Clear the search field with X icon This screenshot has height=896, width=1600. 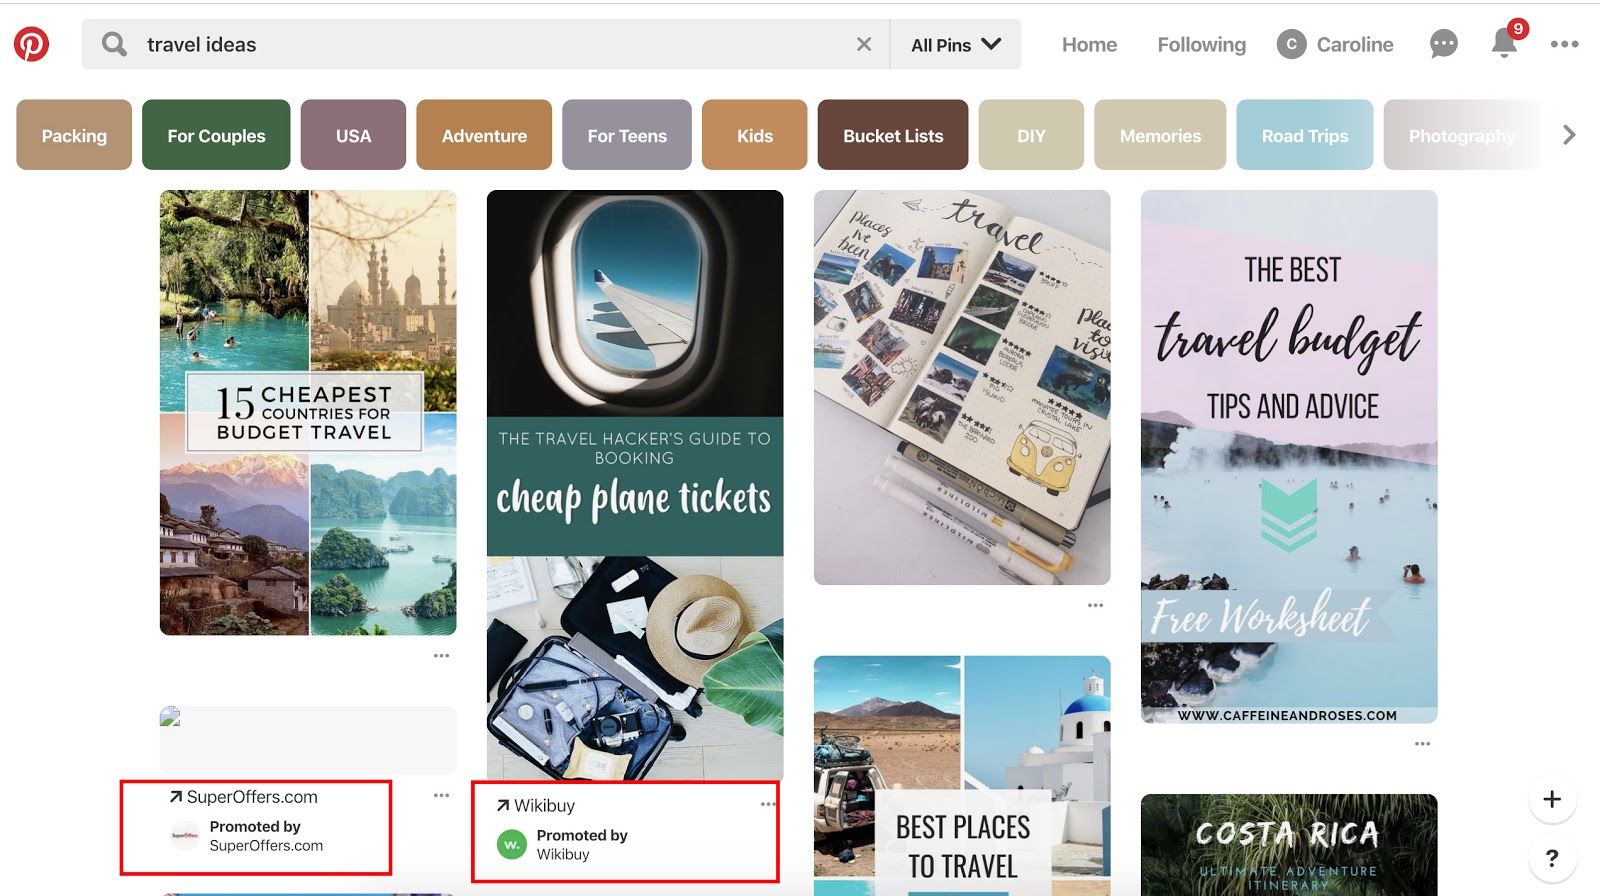pos(864,44)
